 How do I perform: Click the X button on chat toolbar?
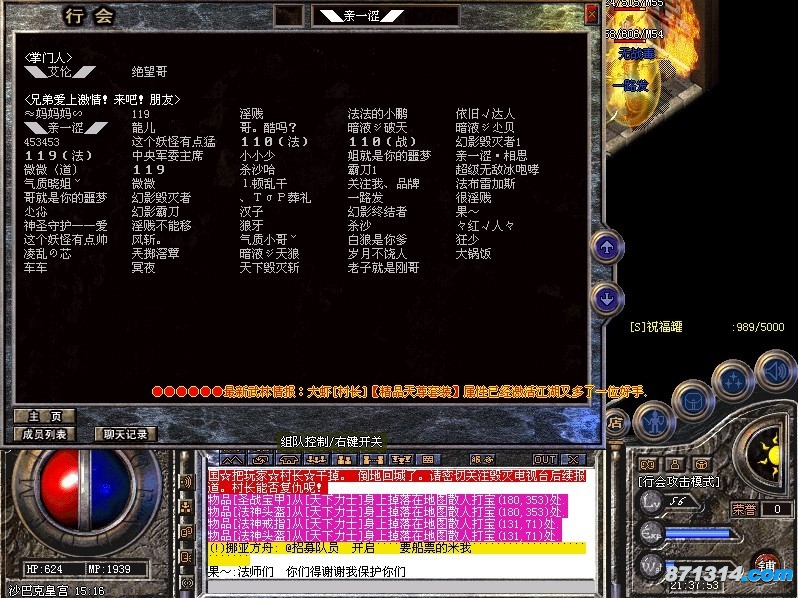[574, 459]
